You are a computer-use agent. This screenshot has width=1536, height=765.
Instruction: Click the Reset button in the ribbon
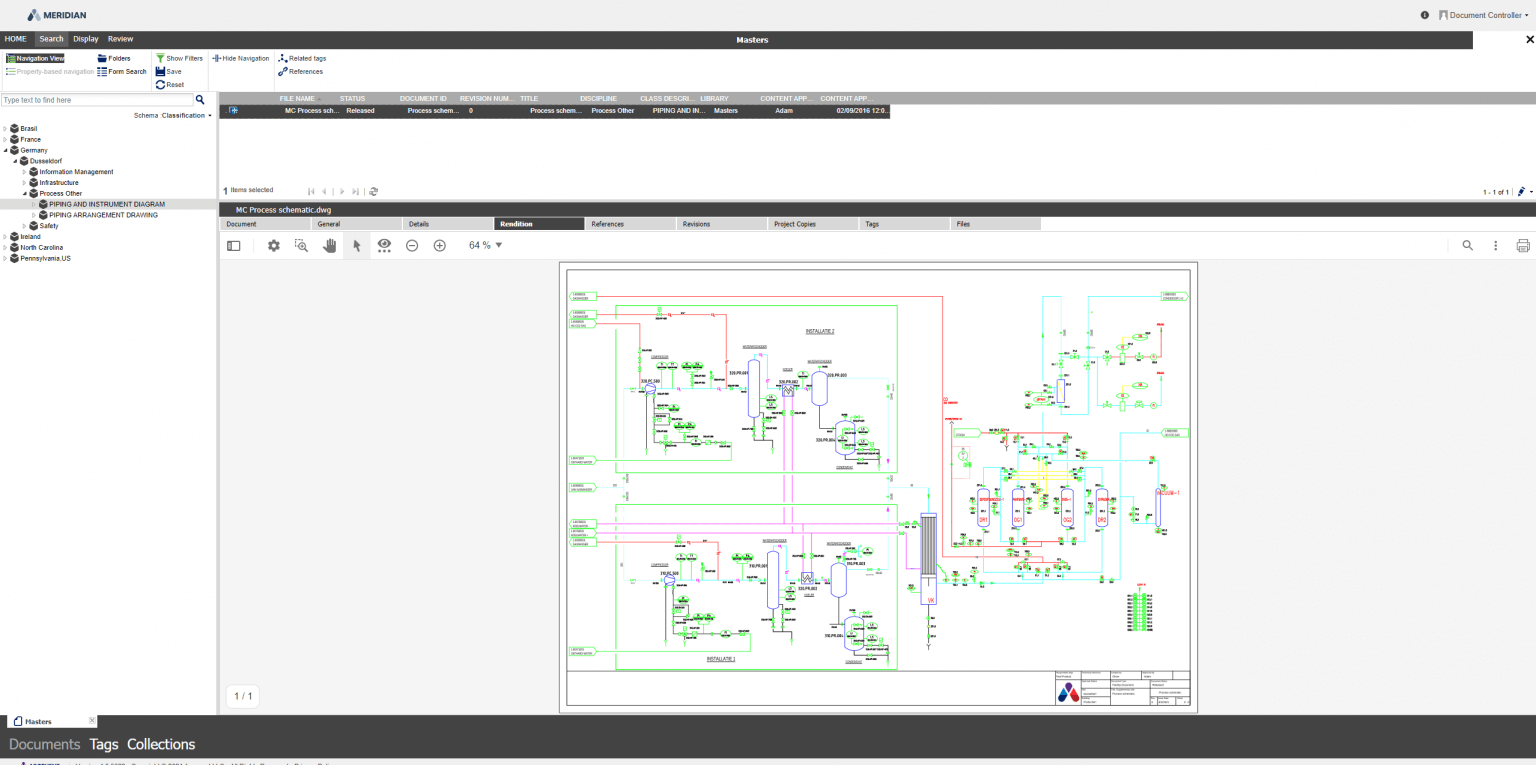point(172,84)
